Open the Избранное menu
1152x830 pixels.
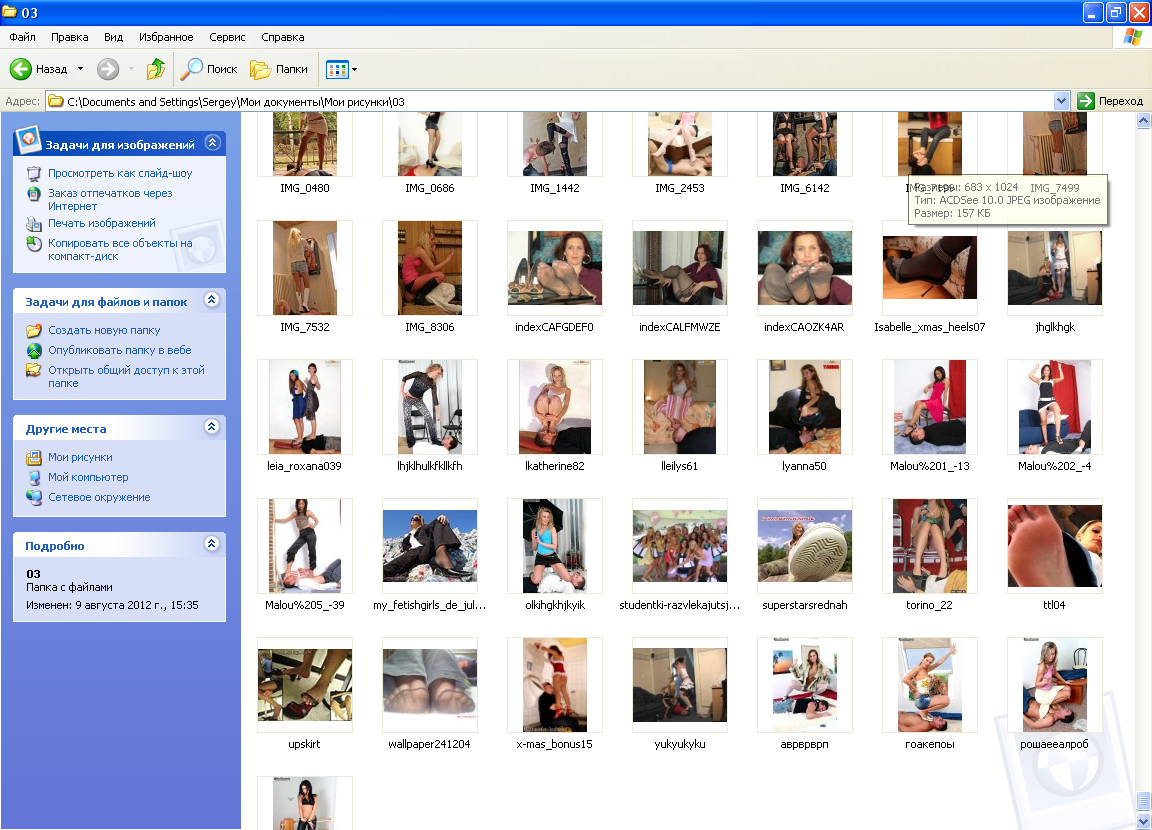(166, 37)
